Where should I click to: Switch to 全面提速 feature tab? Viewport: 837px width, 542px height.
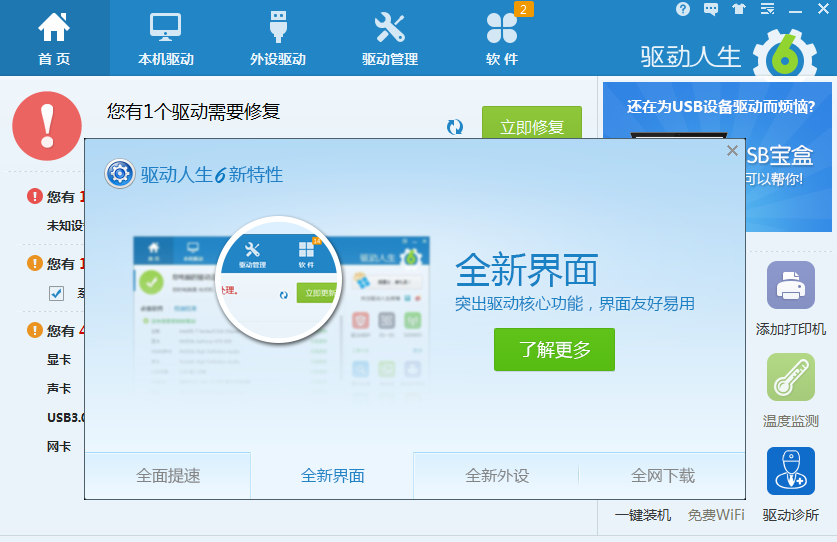168,476
